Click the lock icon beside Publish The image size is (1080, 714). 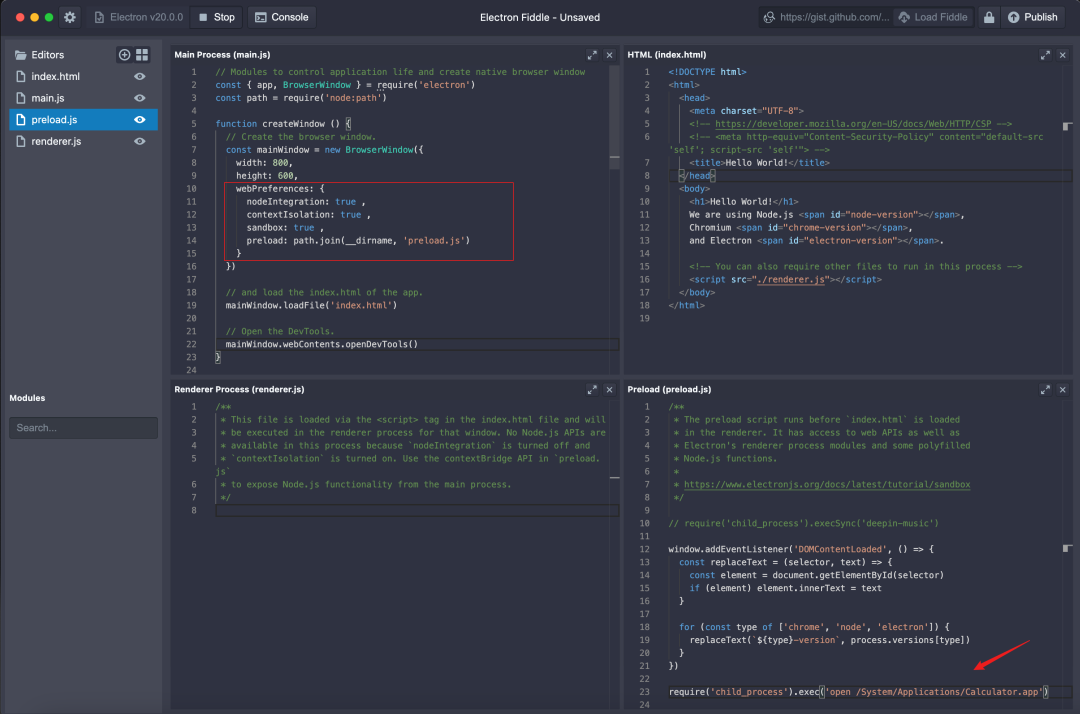[988, 17]
